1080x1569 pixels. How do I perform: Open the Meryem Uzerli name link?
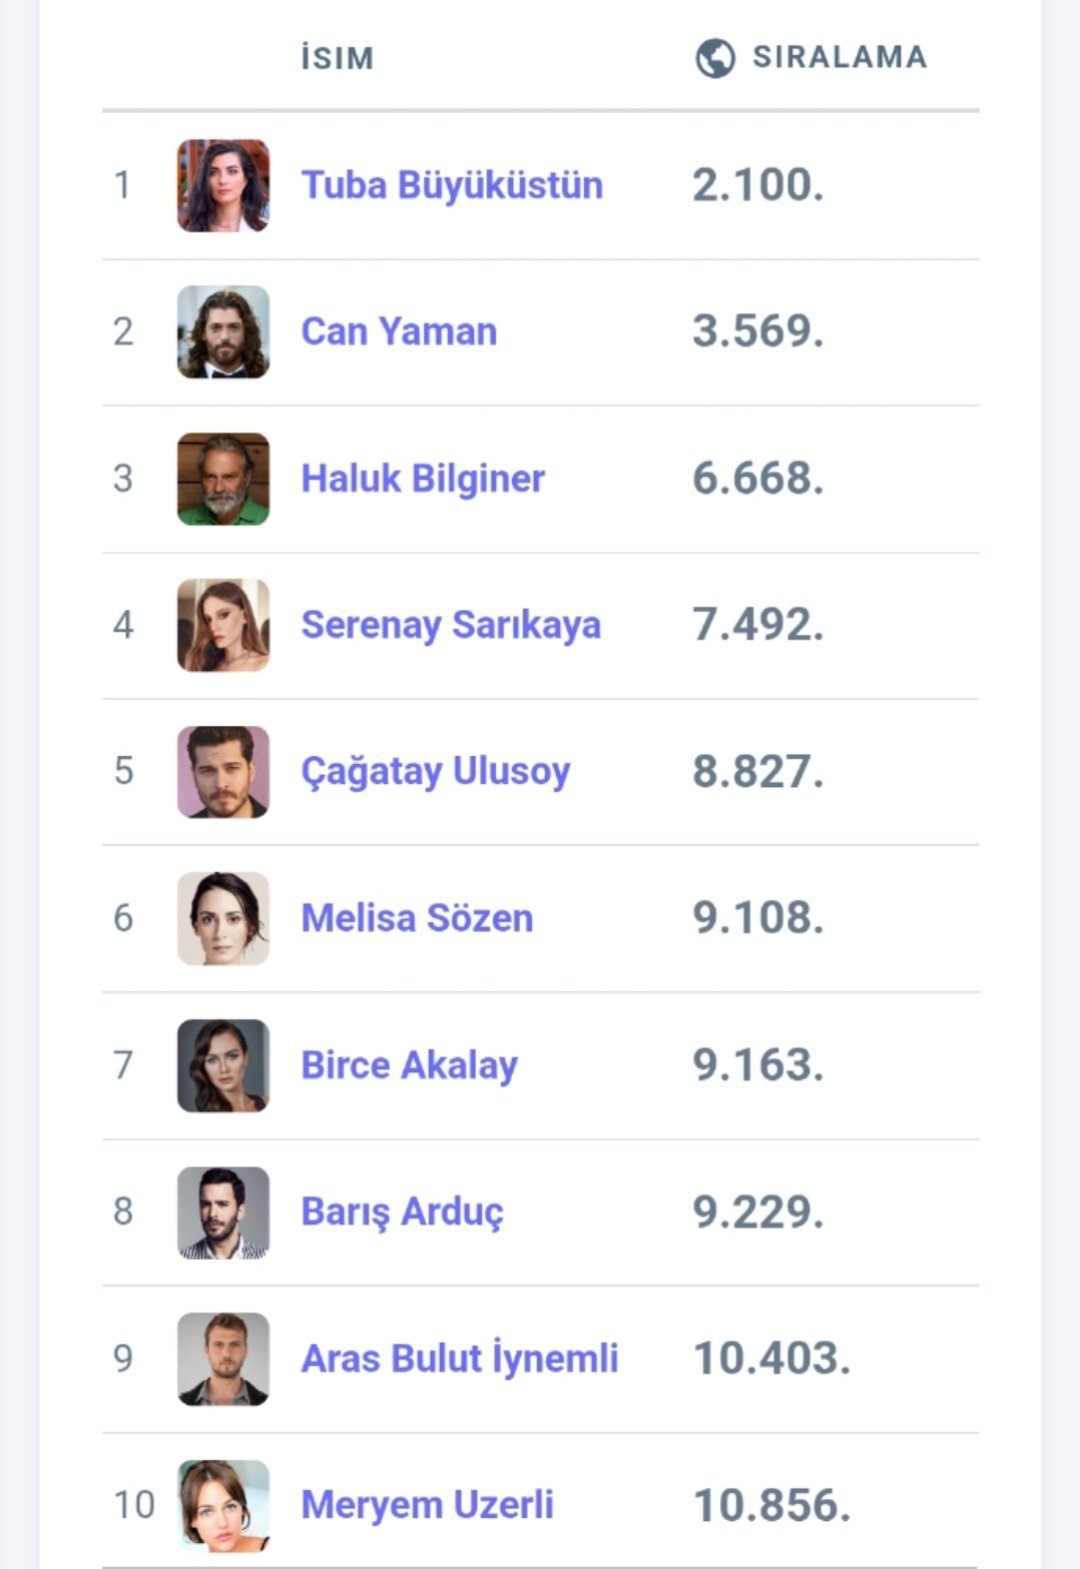(x=427, y=1504)
